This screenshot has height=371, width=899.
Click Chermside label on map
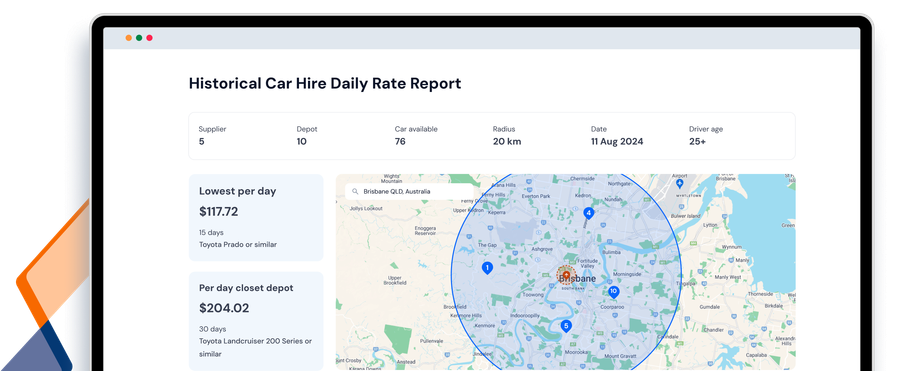583,178
